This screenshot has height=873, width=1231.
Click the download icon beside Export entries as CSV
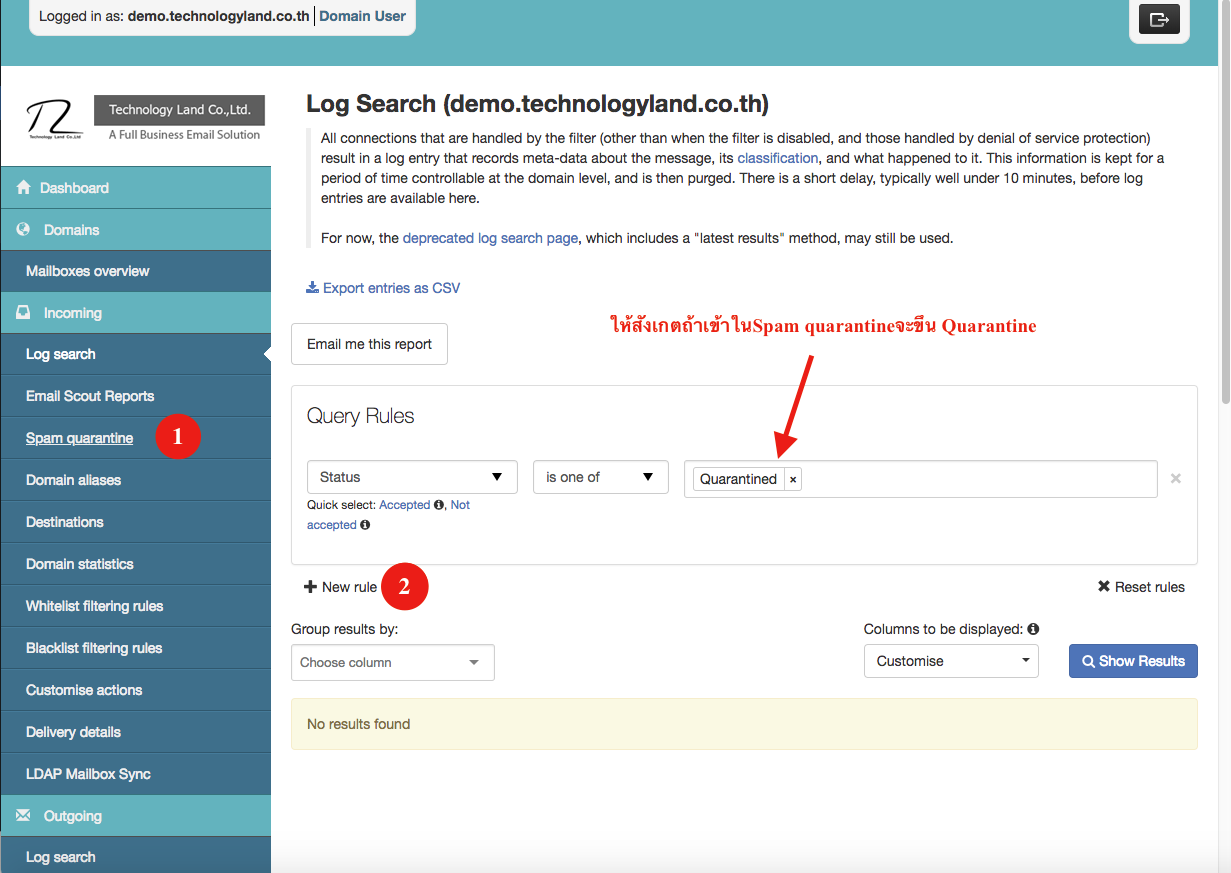312,287
